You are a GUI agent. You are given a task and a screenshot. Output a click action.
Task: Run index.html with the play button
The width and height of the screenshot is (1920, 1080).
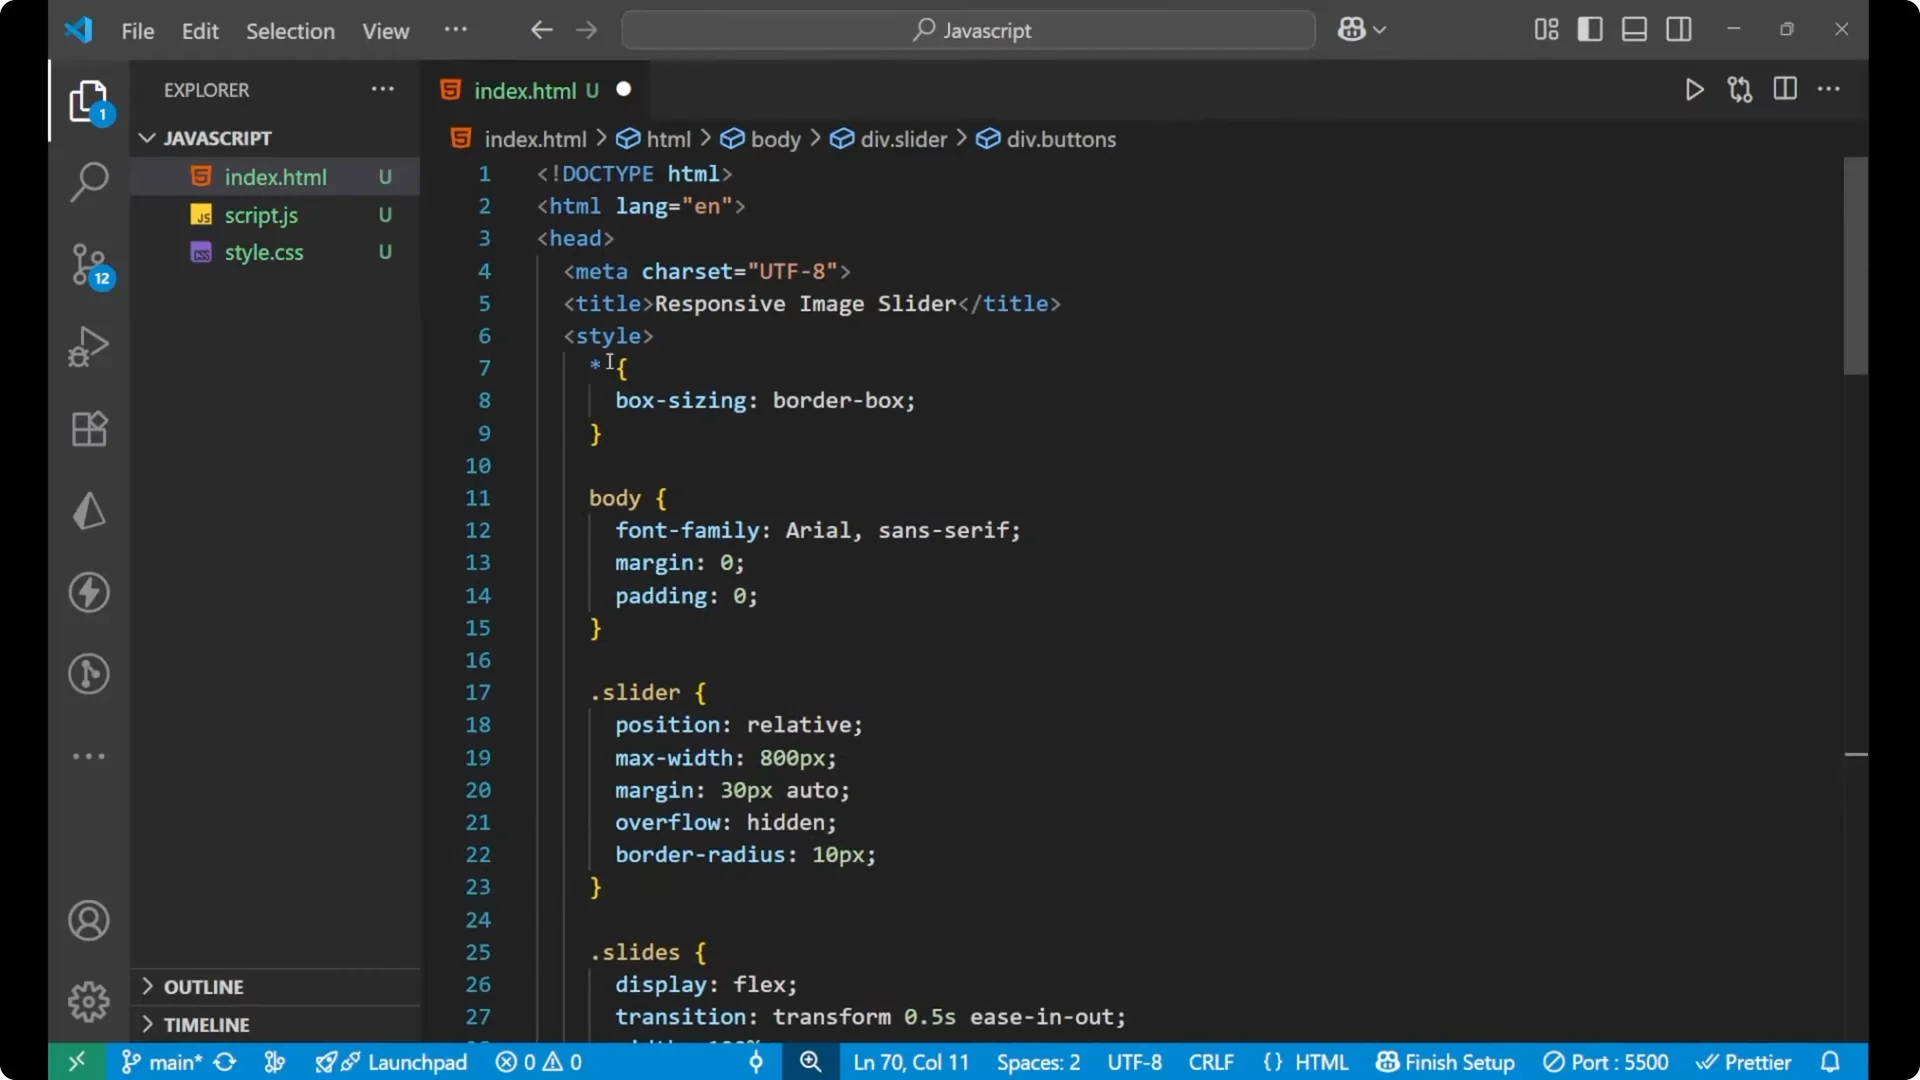(1695, 89)
